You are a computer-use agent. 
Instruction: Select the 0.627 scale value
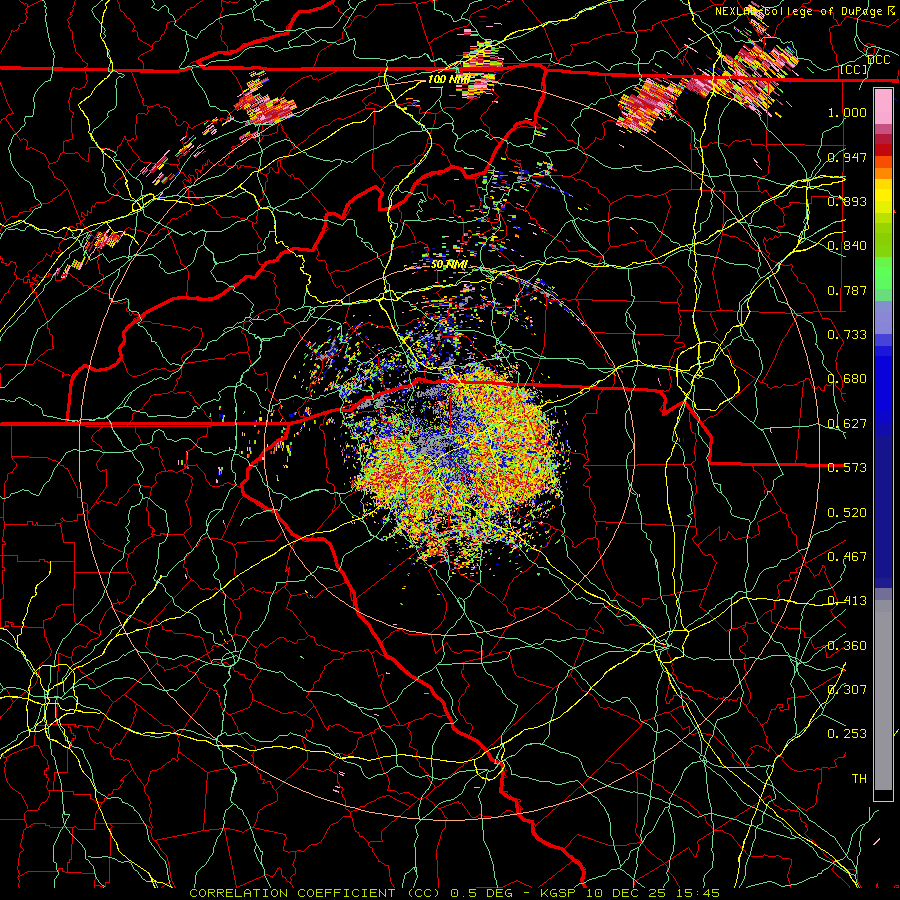tap(847, 424)
